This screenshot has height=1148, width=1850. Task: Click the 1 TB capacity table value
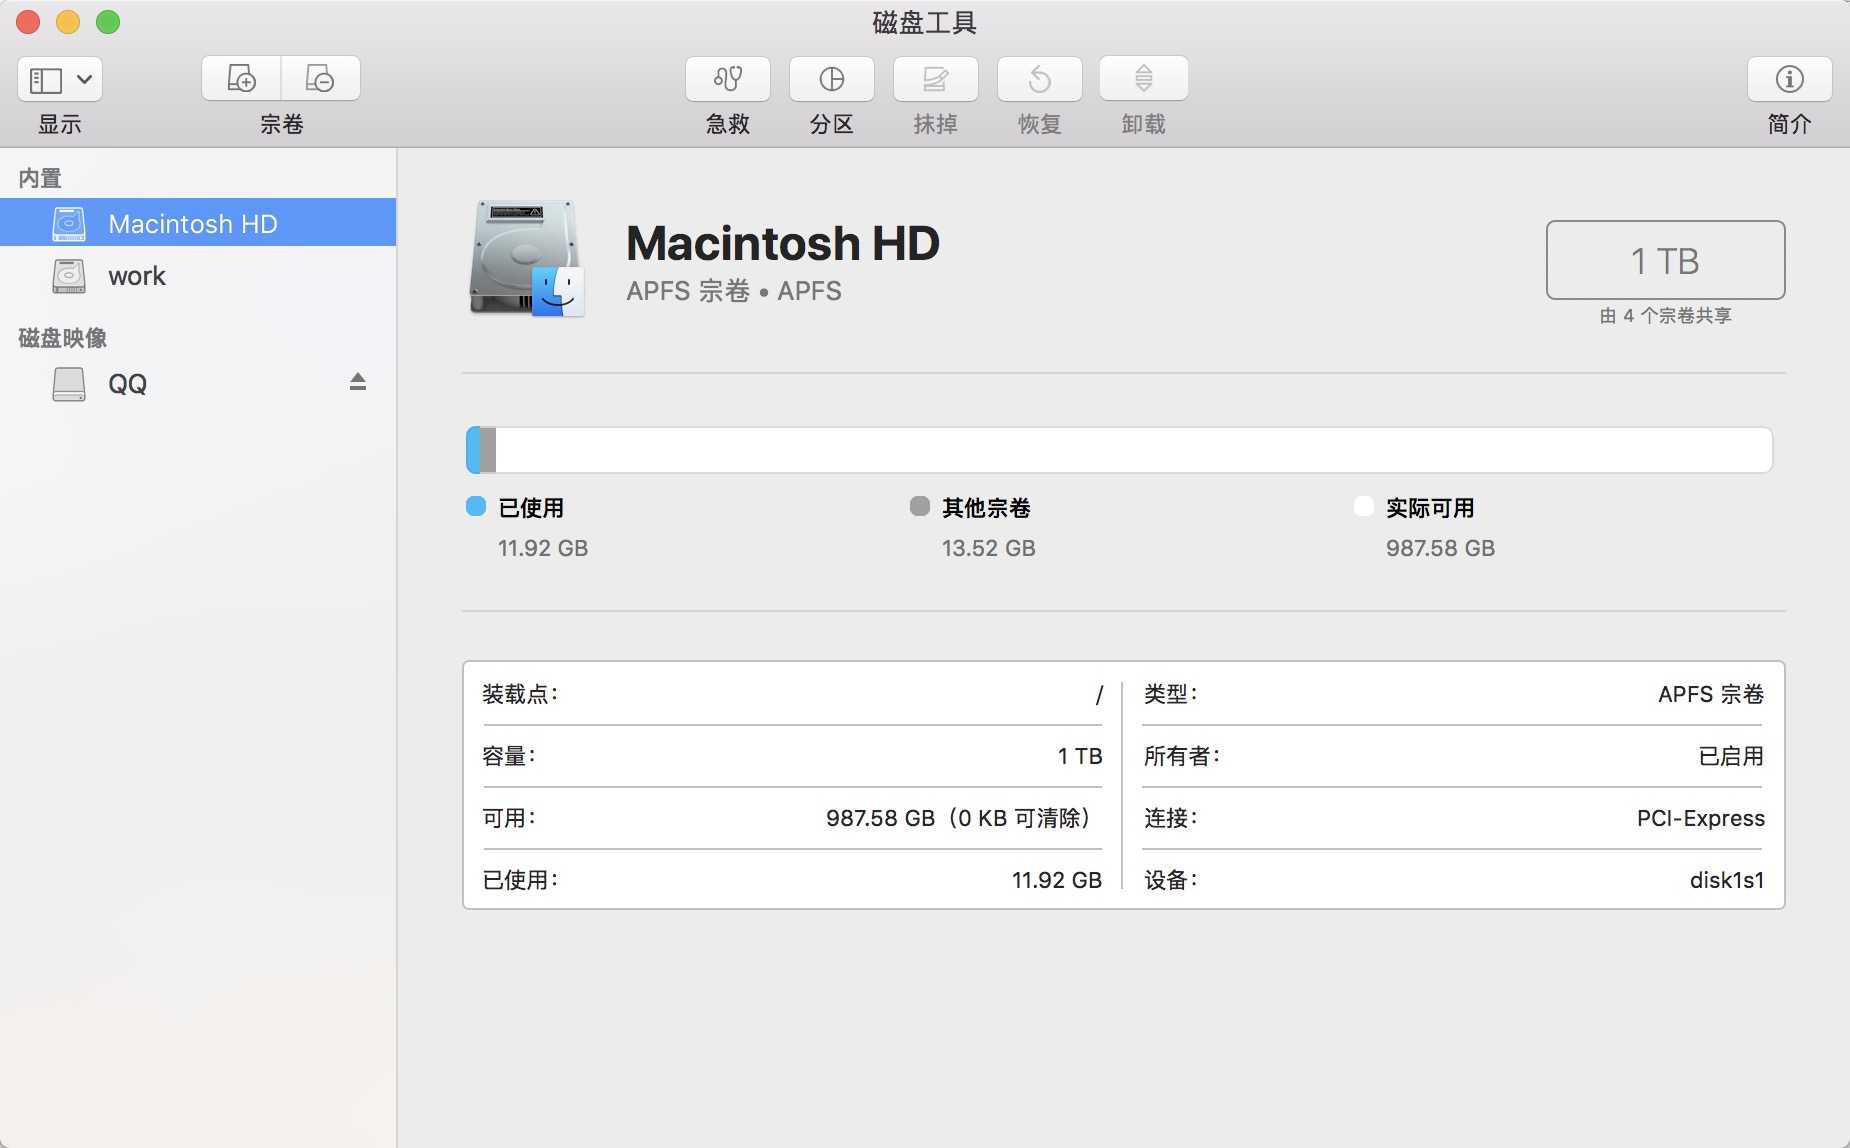coord(1080,756)
